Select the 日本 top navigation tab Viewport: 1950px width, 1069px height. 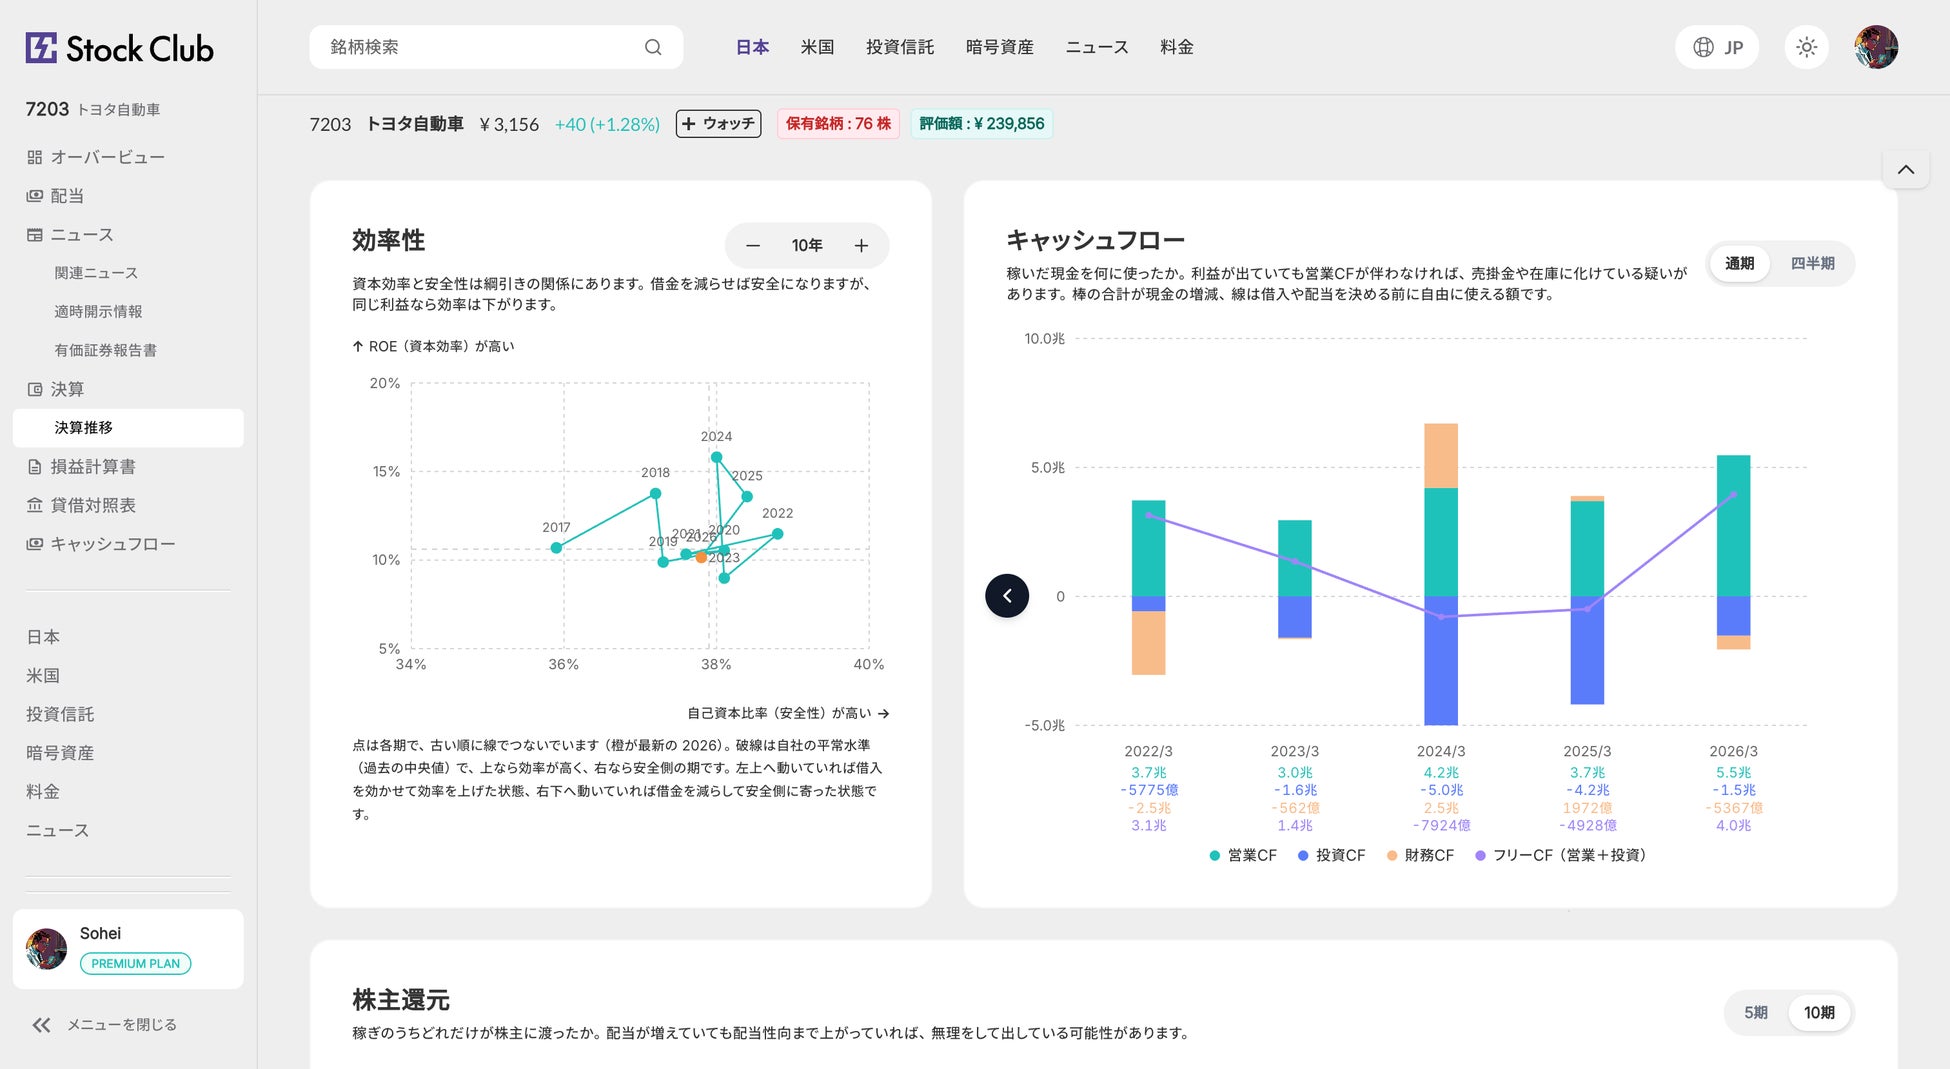pyautogui.click(x=752, y=47)
